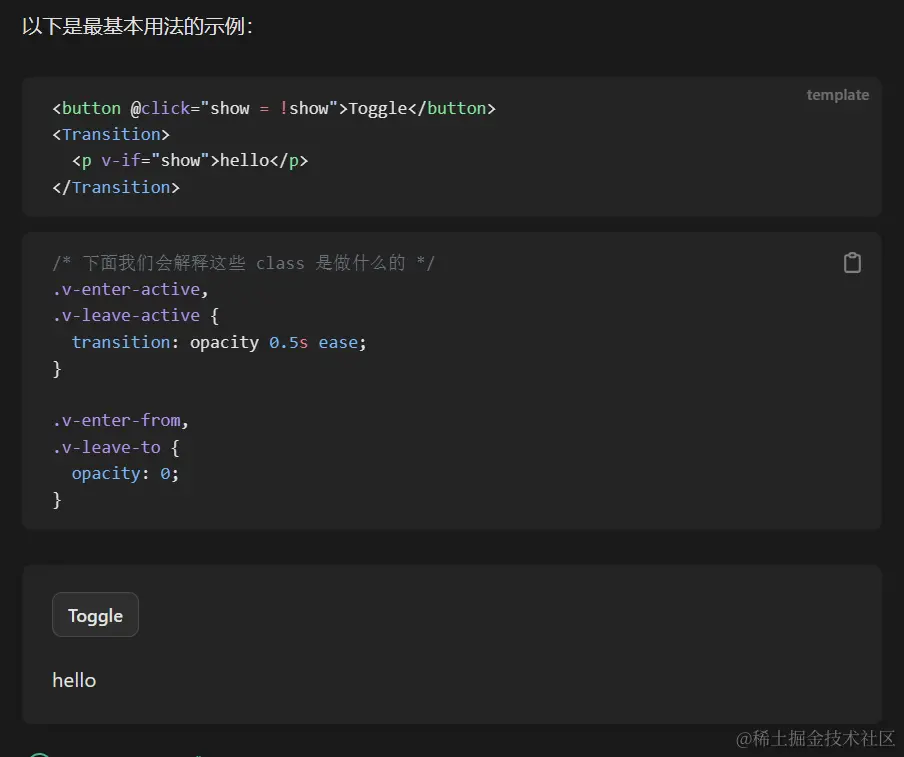Click the hello paragraph in demo
Image resolution: width=904 pixels, height=757 pixels.
tap(74, 680)
